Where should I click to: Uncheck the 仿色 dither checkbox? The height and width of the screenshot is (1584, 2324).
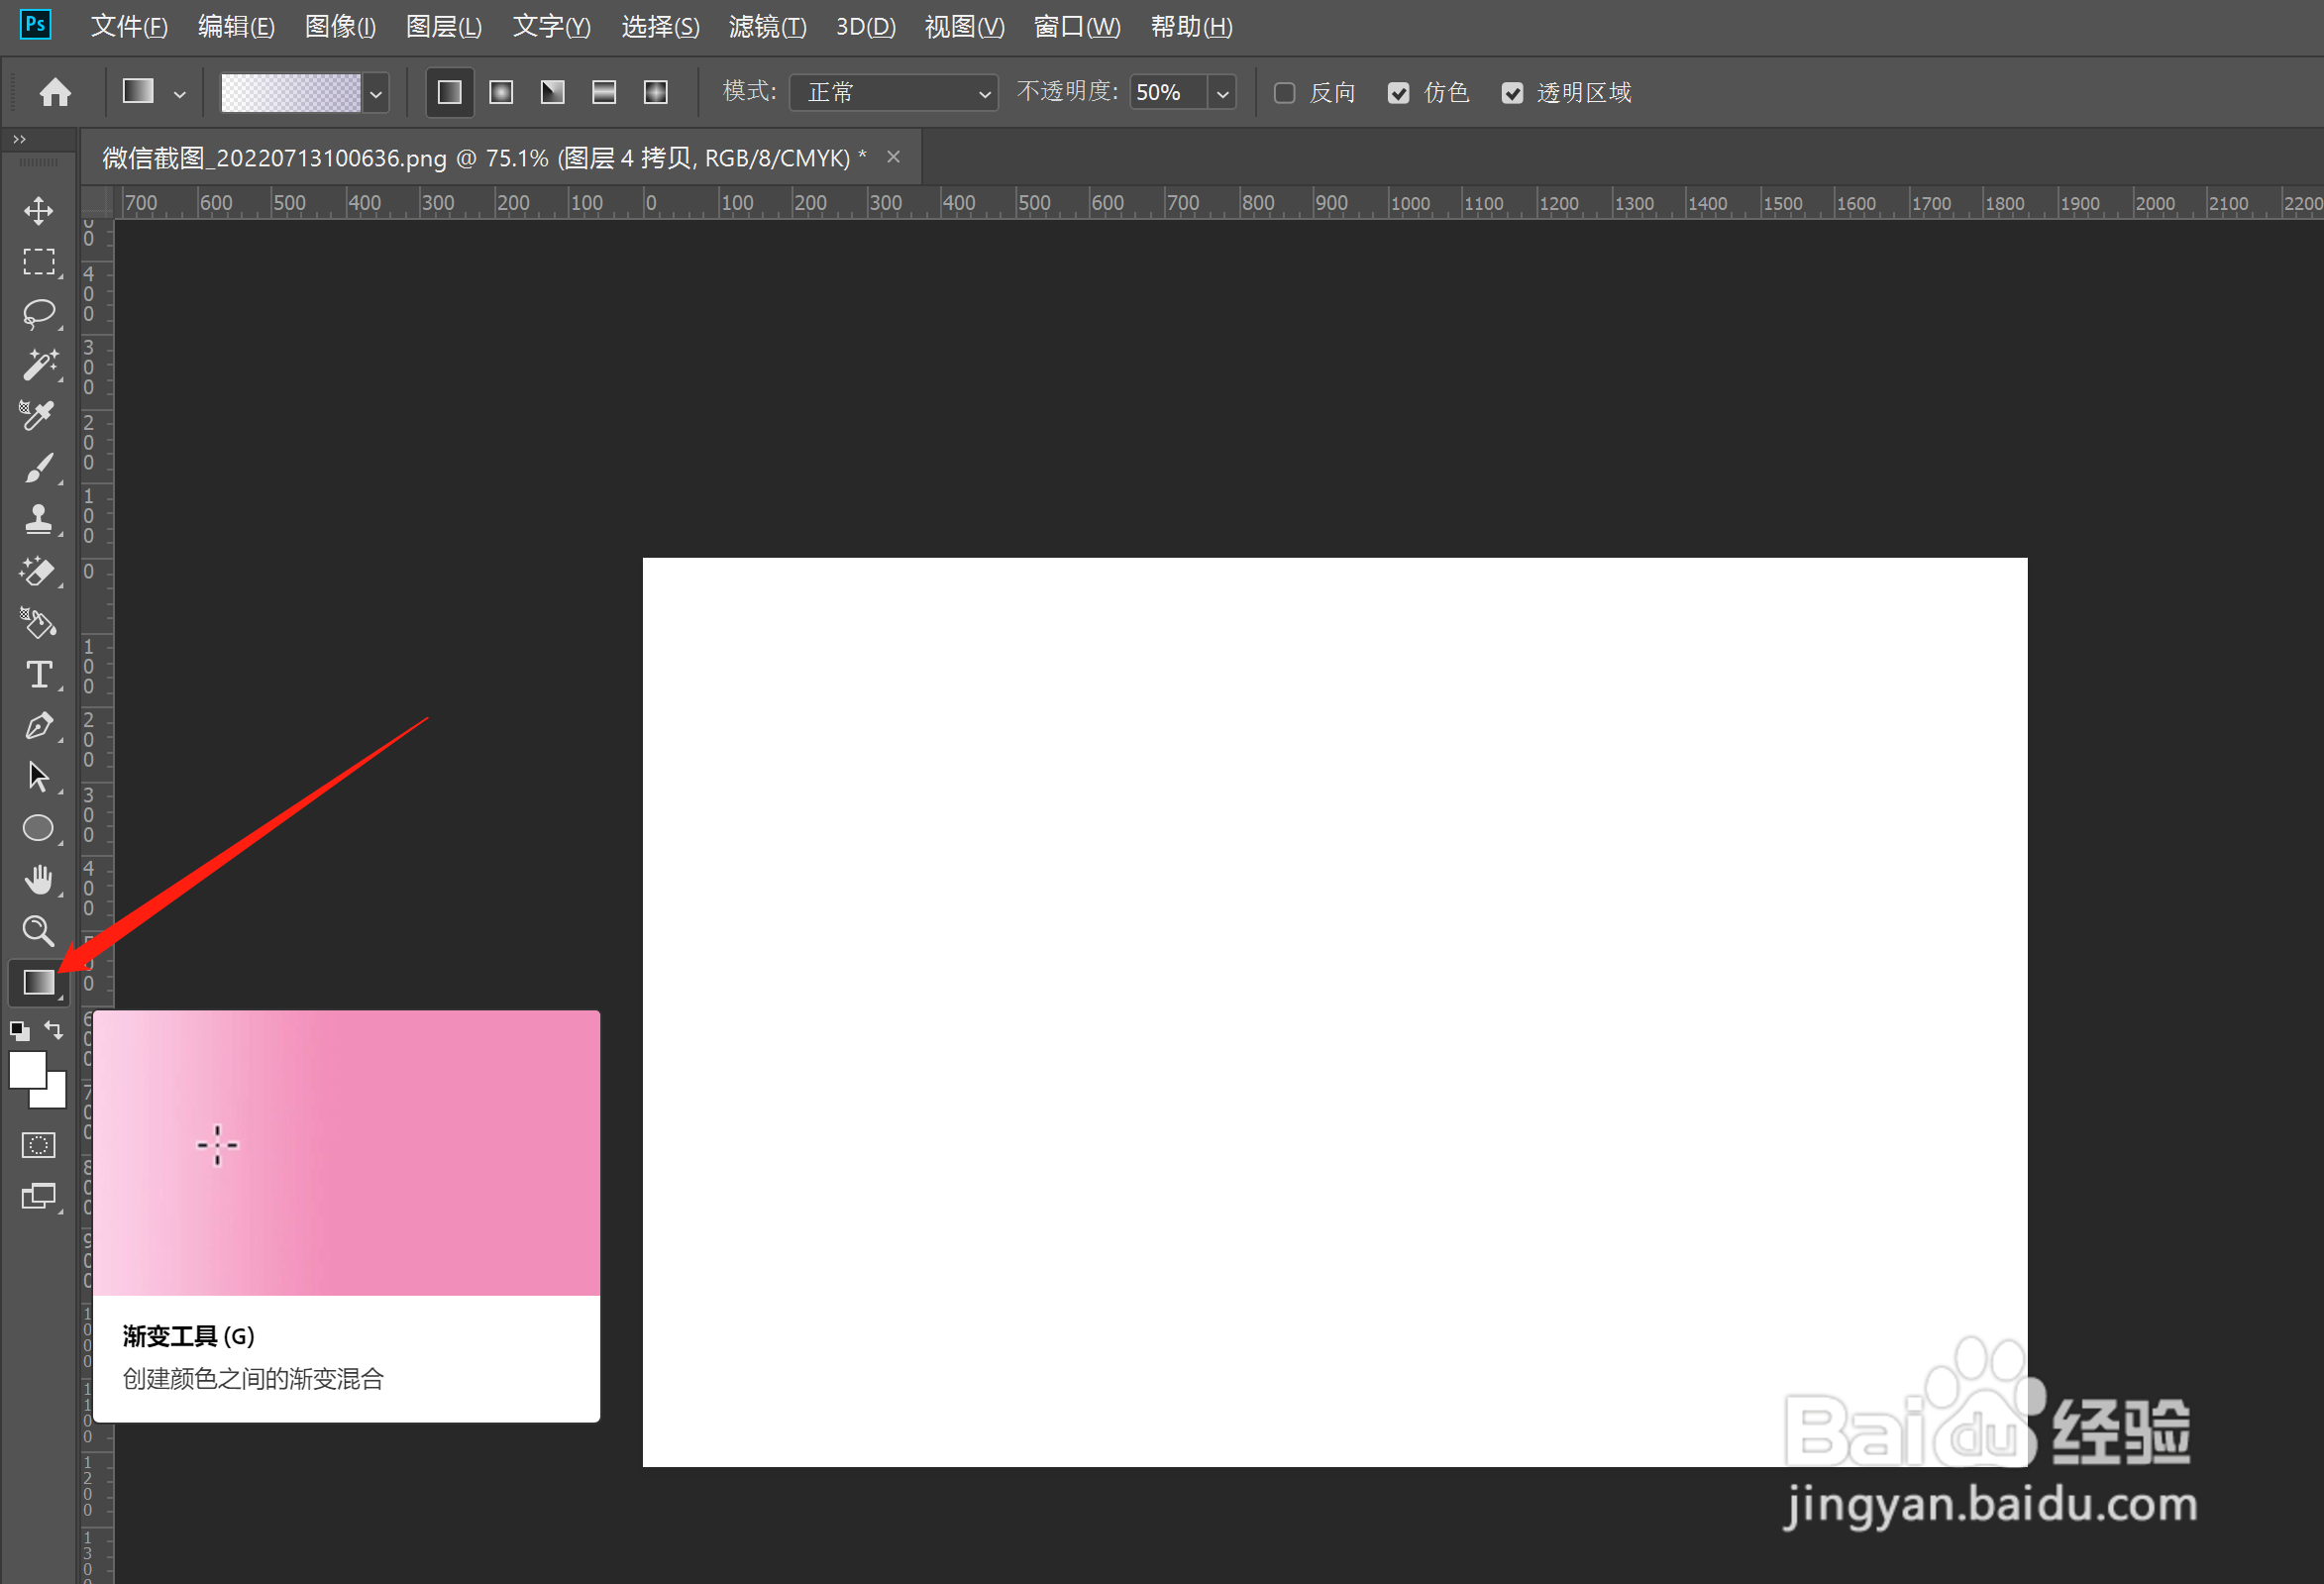tap(1398, 93)
